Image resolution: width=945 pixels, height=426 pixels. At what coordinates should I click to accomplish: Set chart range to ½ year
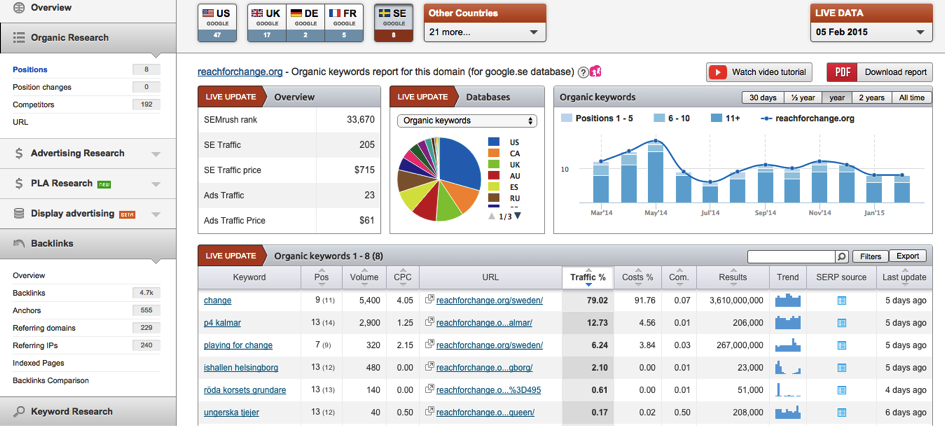(803, 98)
